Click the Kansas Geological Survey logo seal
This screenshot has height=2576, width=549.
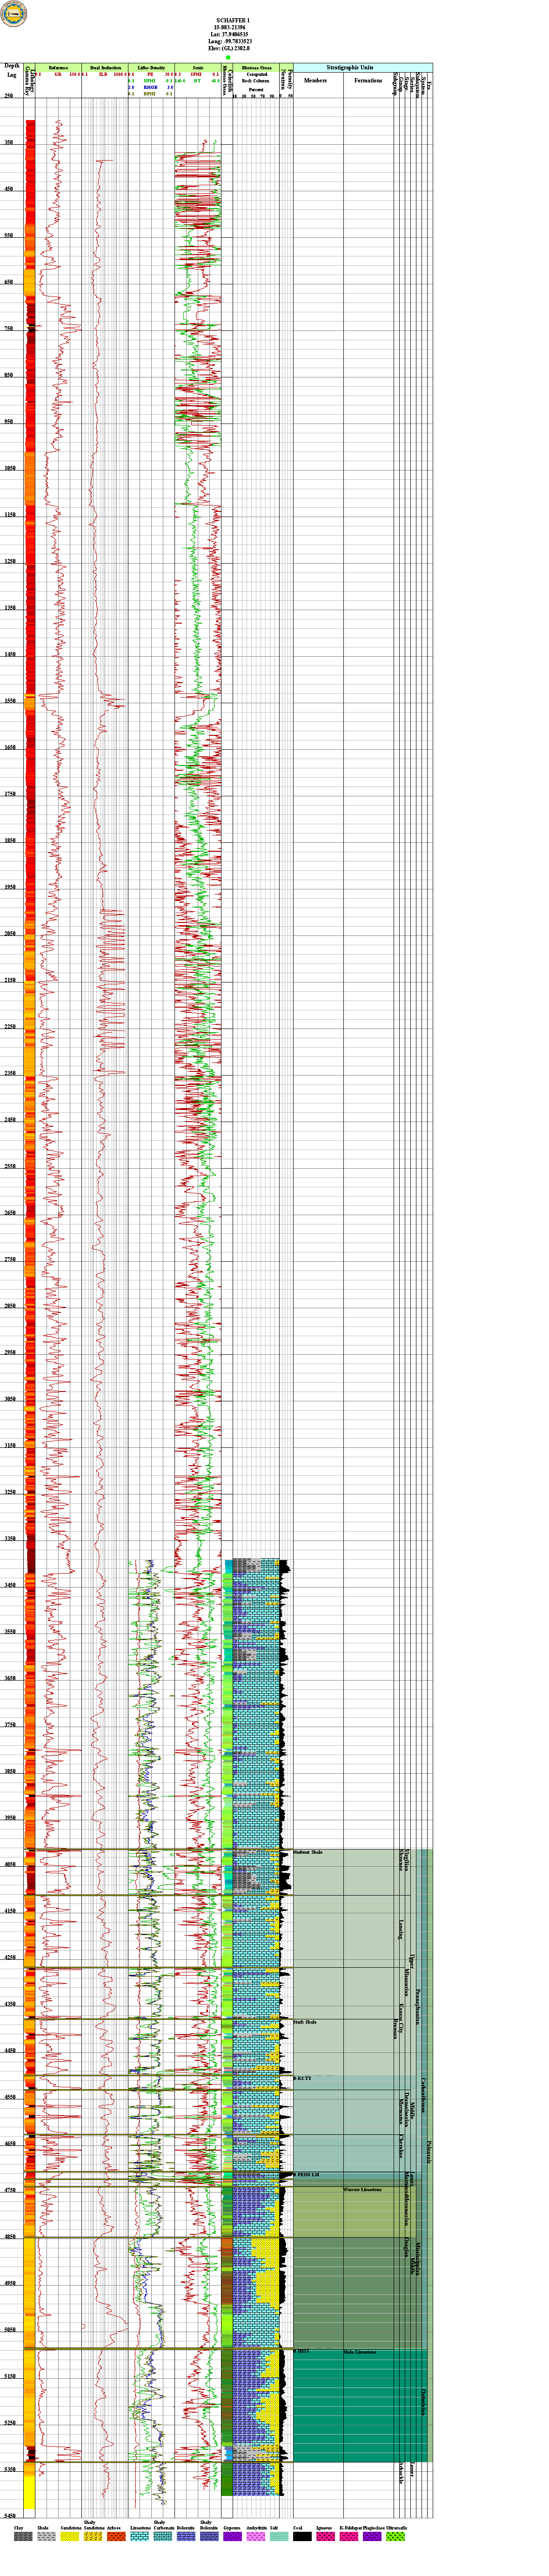tap(14, 14)
